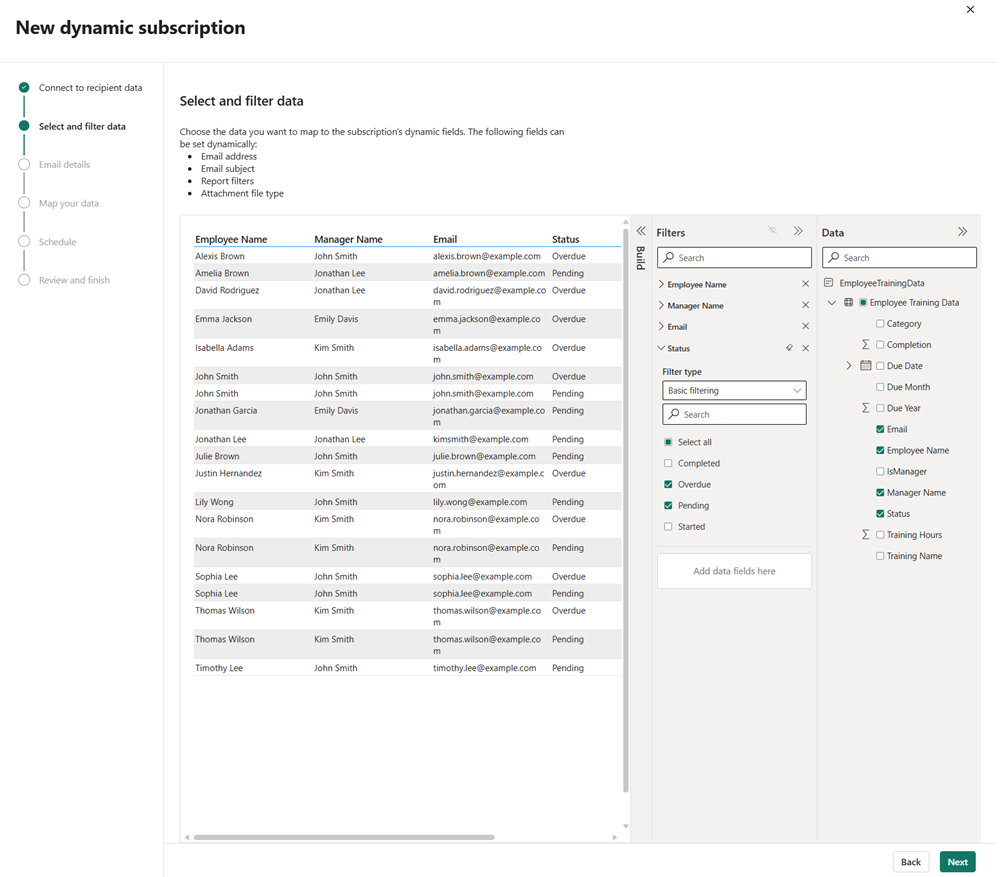Check the Category field checkbox
Image resolution: width=1001 pixels, height=877 pixels.
tap(880, 324)
